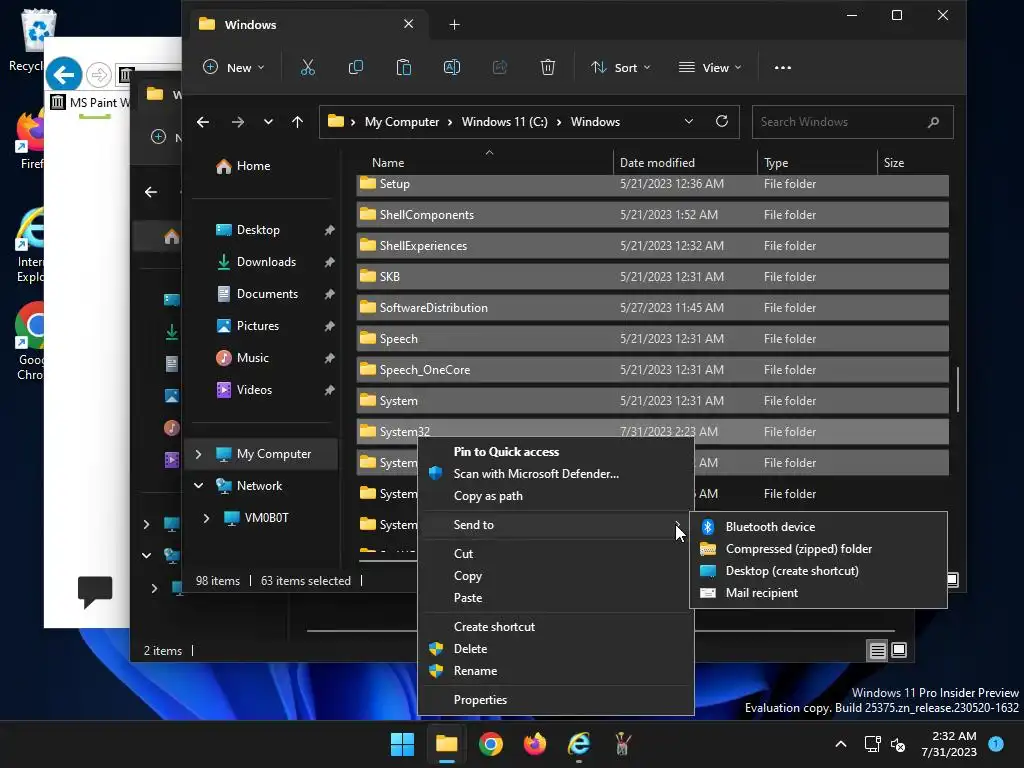The width and height of the screenshot is (1024, 768).
Task: Click the file list vertical scrollbar thumb
Action: 957,389
